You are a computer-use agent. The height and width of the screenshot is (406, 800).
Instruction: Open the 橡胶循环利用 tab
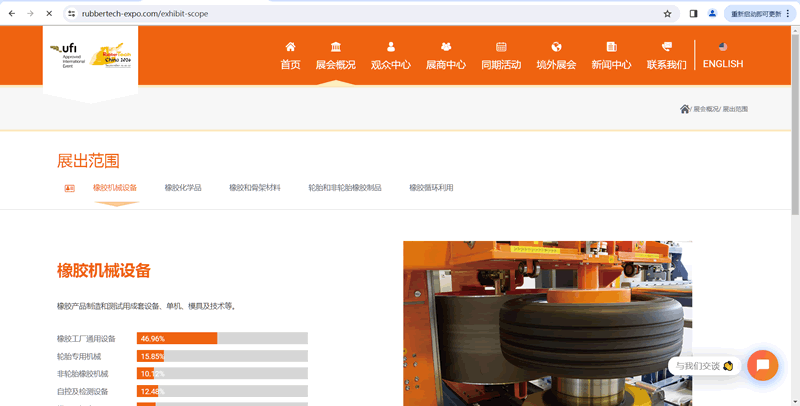[x=431, y=188]
